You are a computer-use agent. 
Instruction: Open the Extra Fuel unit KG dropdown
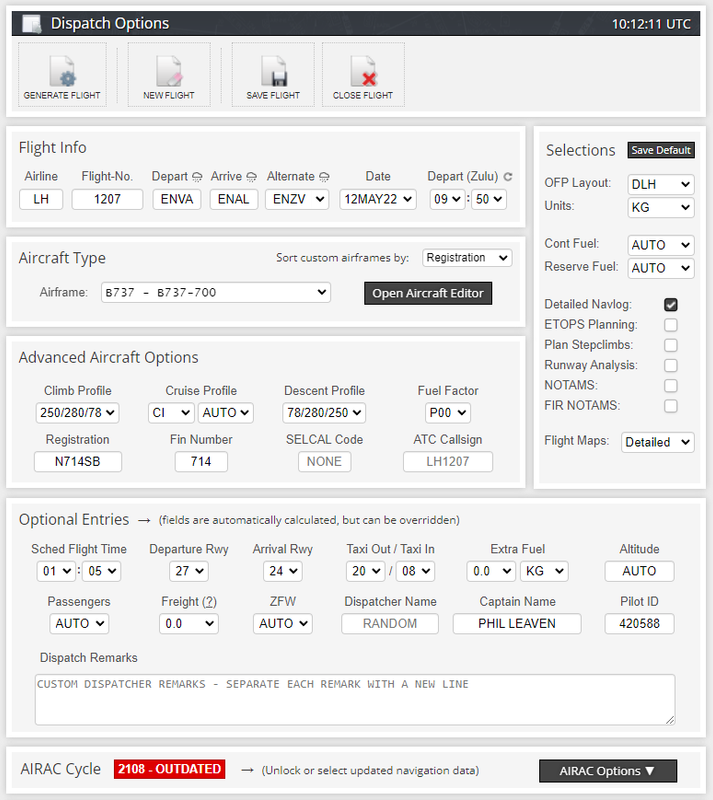544,571
